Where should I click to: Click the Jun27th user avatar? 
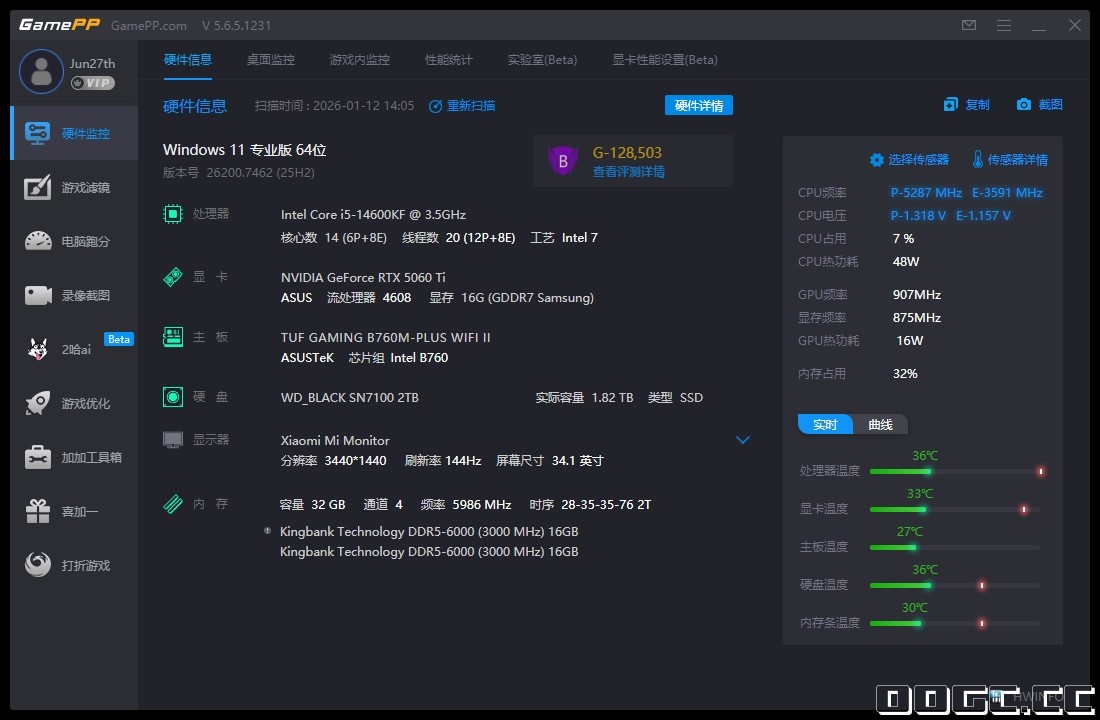41,71
